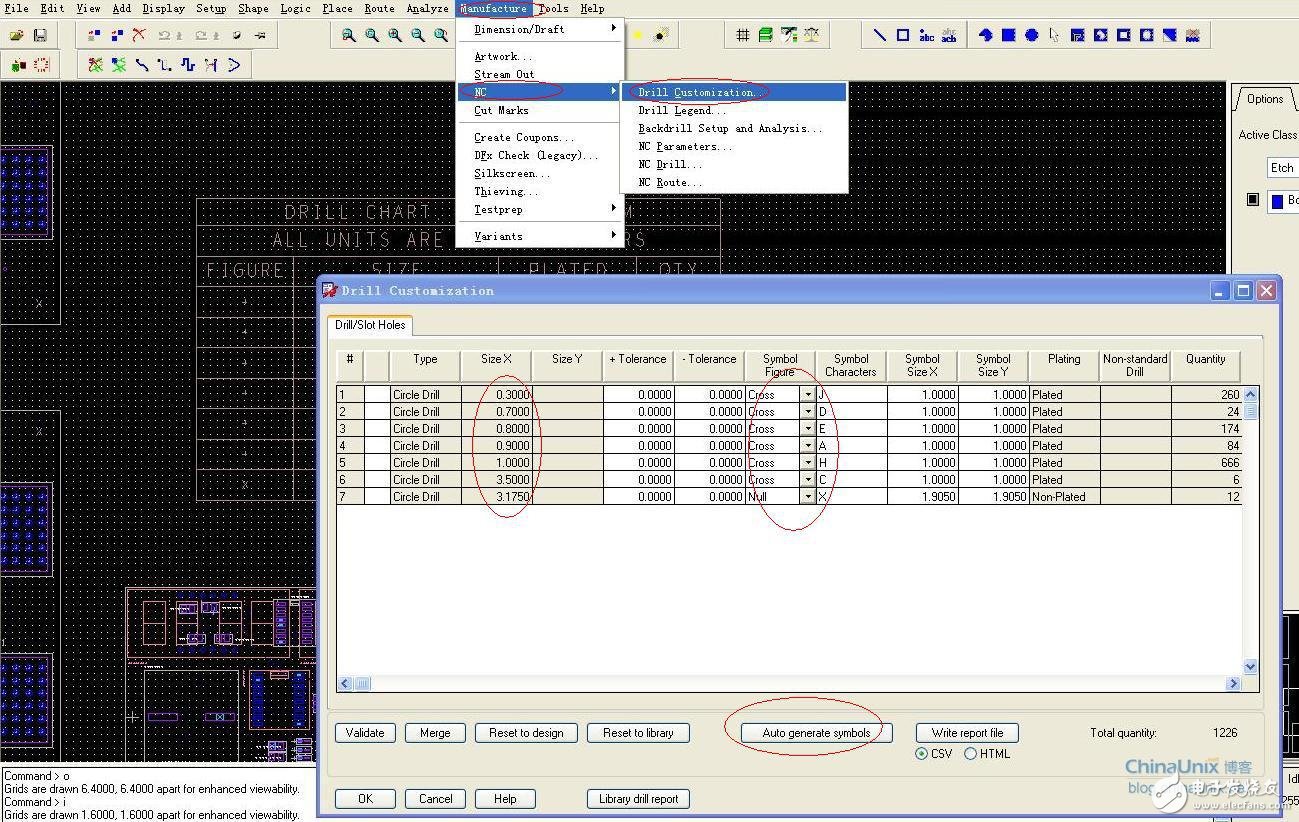Screen dimensions: 1299x822
Task: Toggle the black visibility box in Options panel
Action: click(x=1252, y=200)
